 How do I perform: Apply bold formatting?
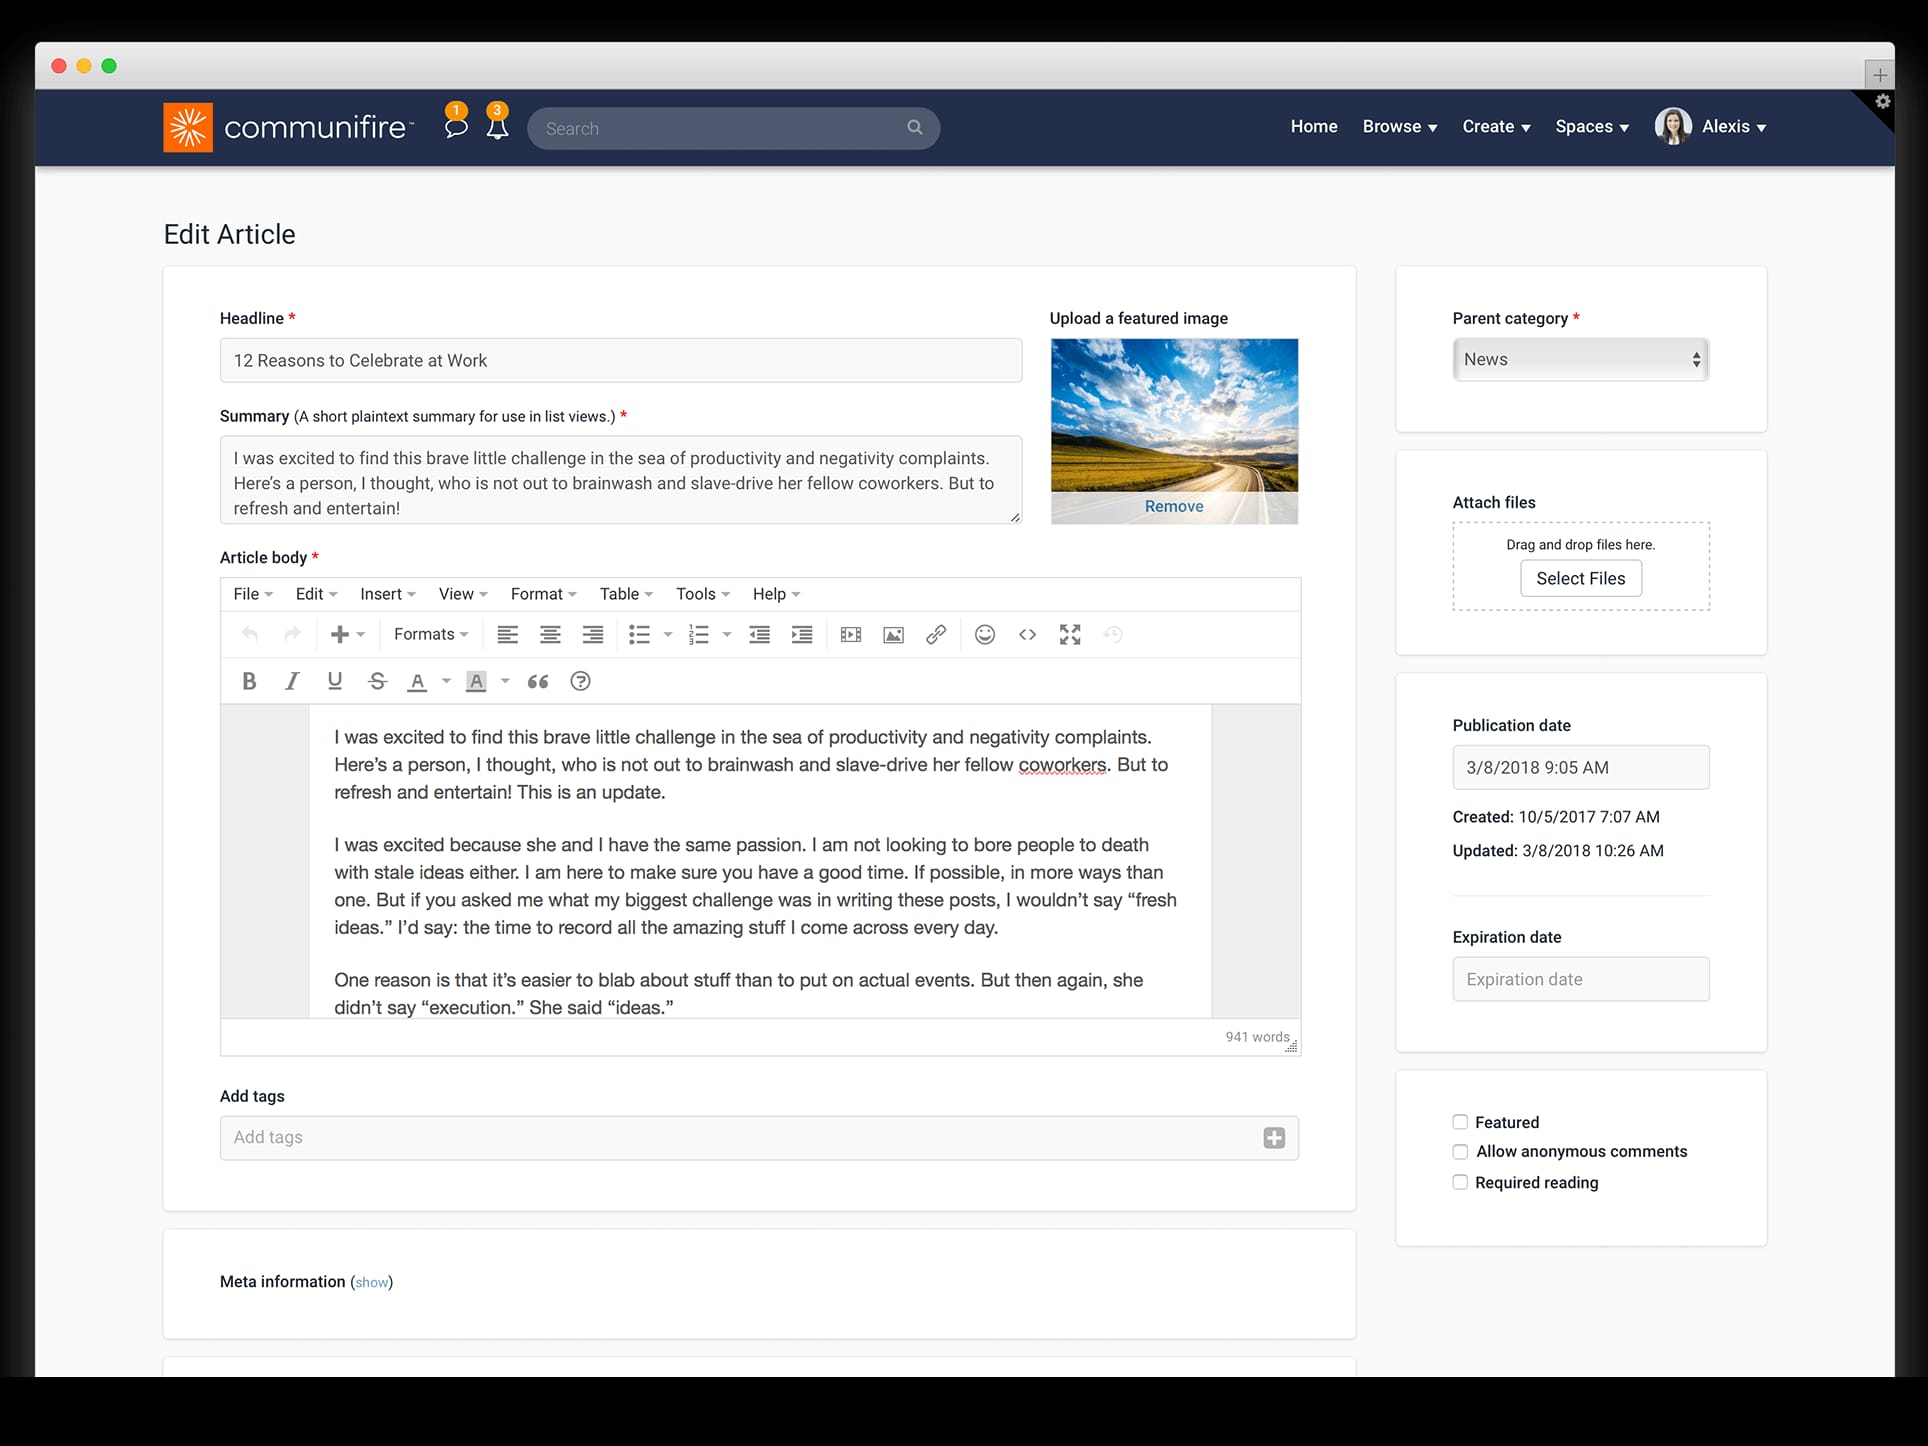pyautogui.click(x=249, y=681)
